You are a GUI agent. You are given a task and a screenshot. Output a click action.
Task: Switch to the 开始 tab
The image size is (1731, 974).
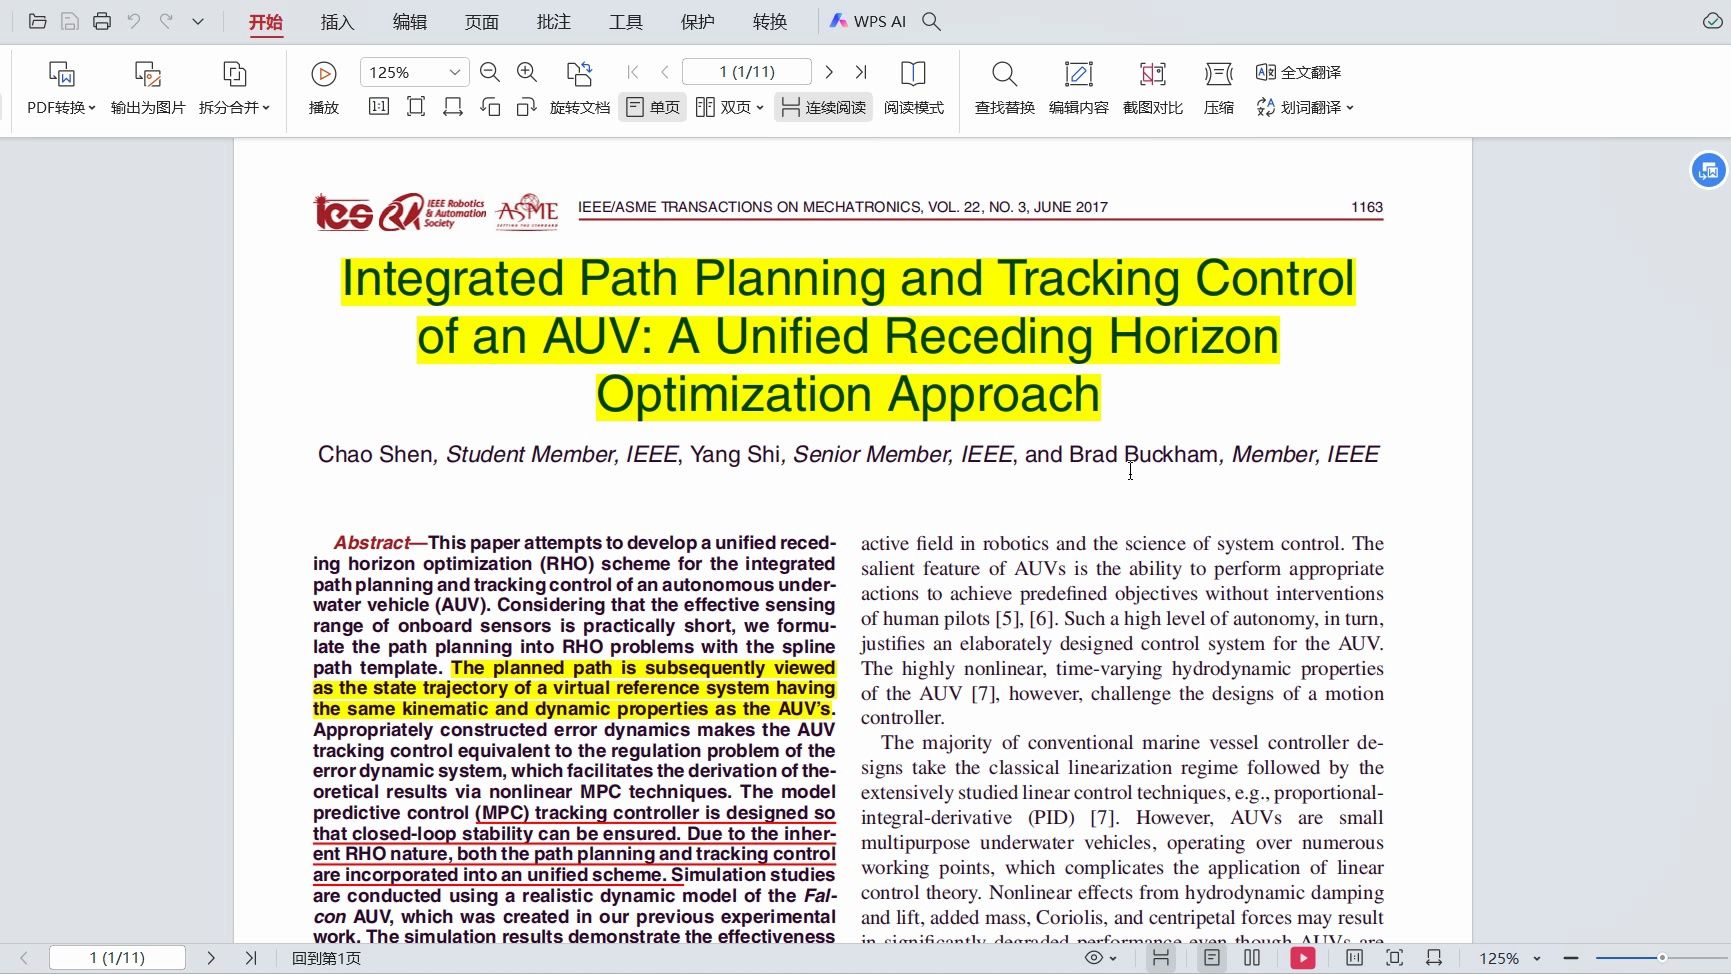click(x=265, y=22)
